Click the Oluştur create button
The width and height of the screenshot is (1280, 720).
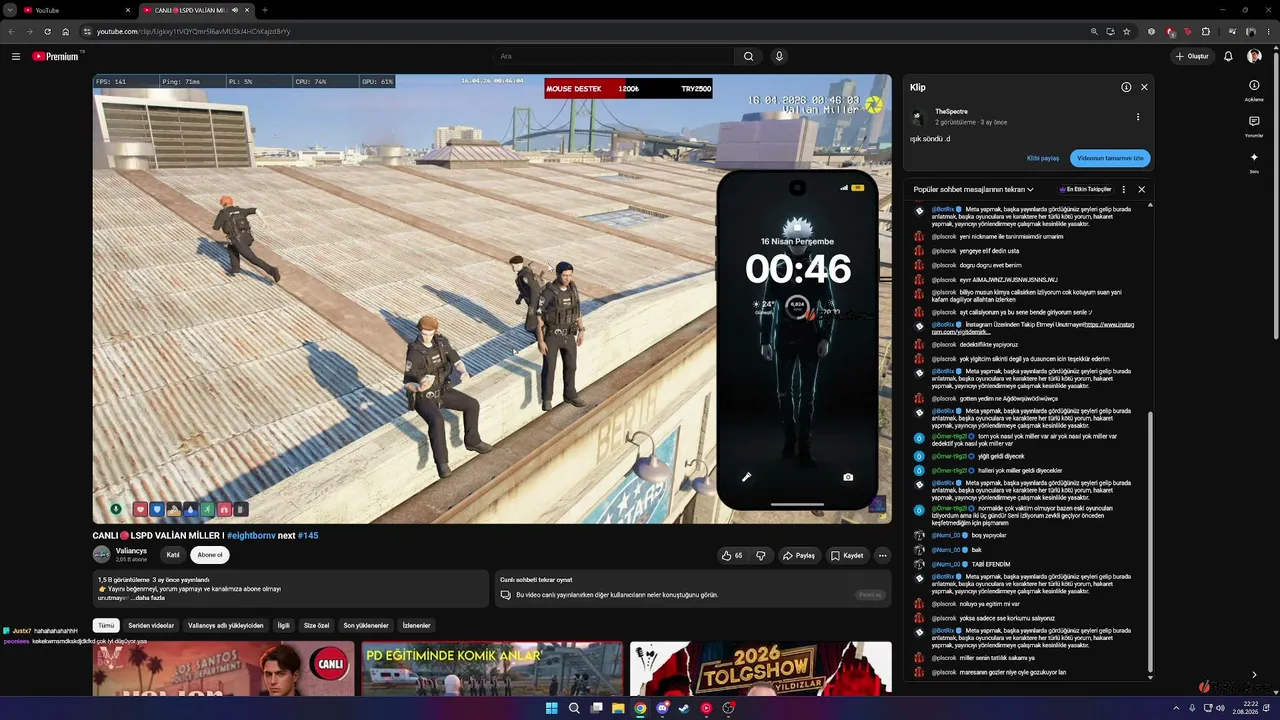(1192, 56)
